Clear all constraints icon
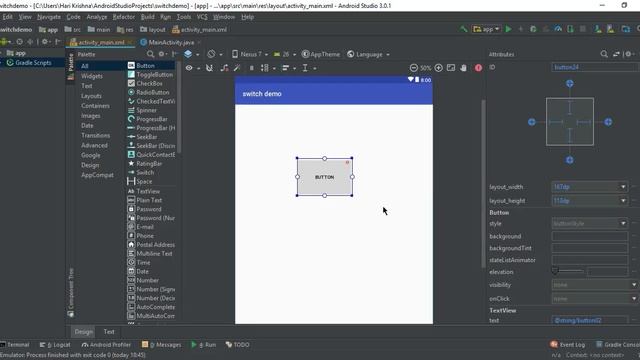Screen dimensions: 640x360 [224, 68]
